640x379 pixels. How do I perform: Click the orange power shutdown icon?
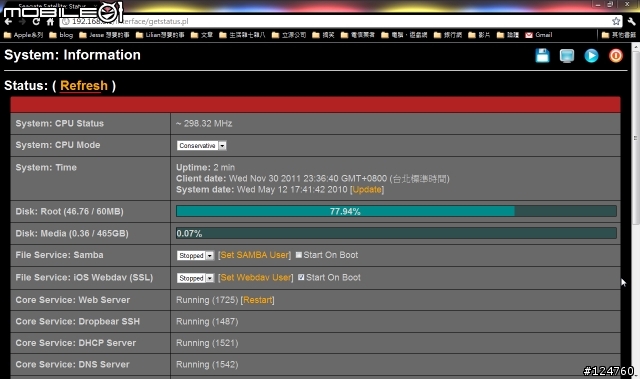point(616,55)
